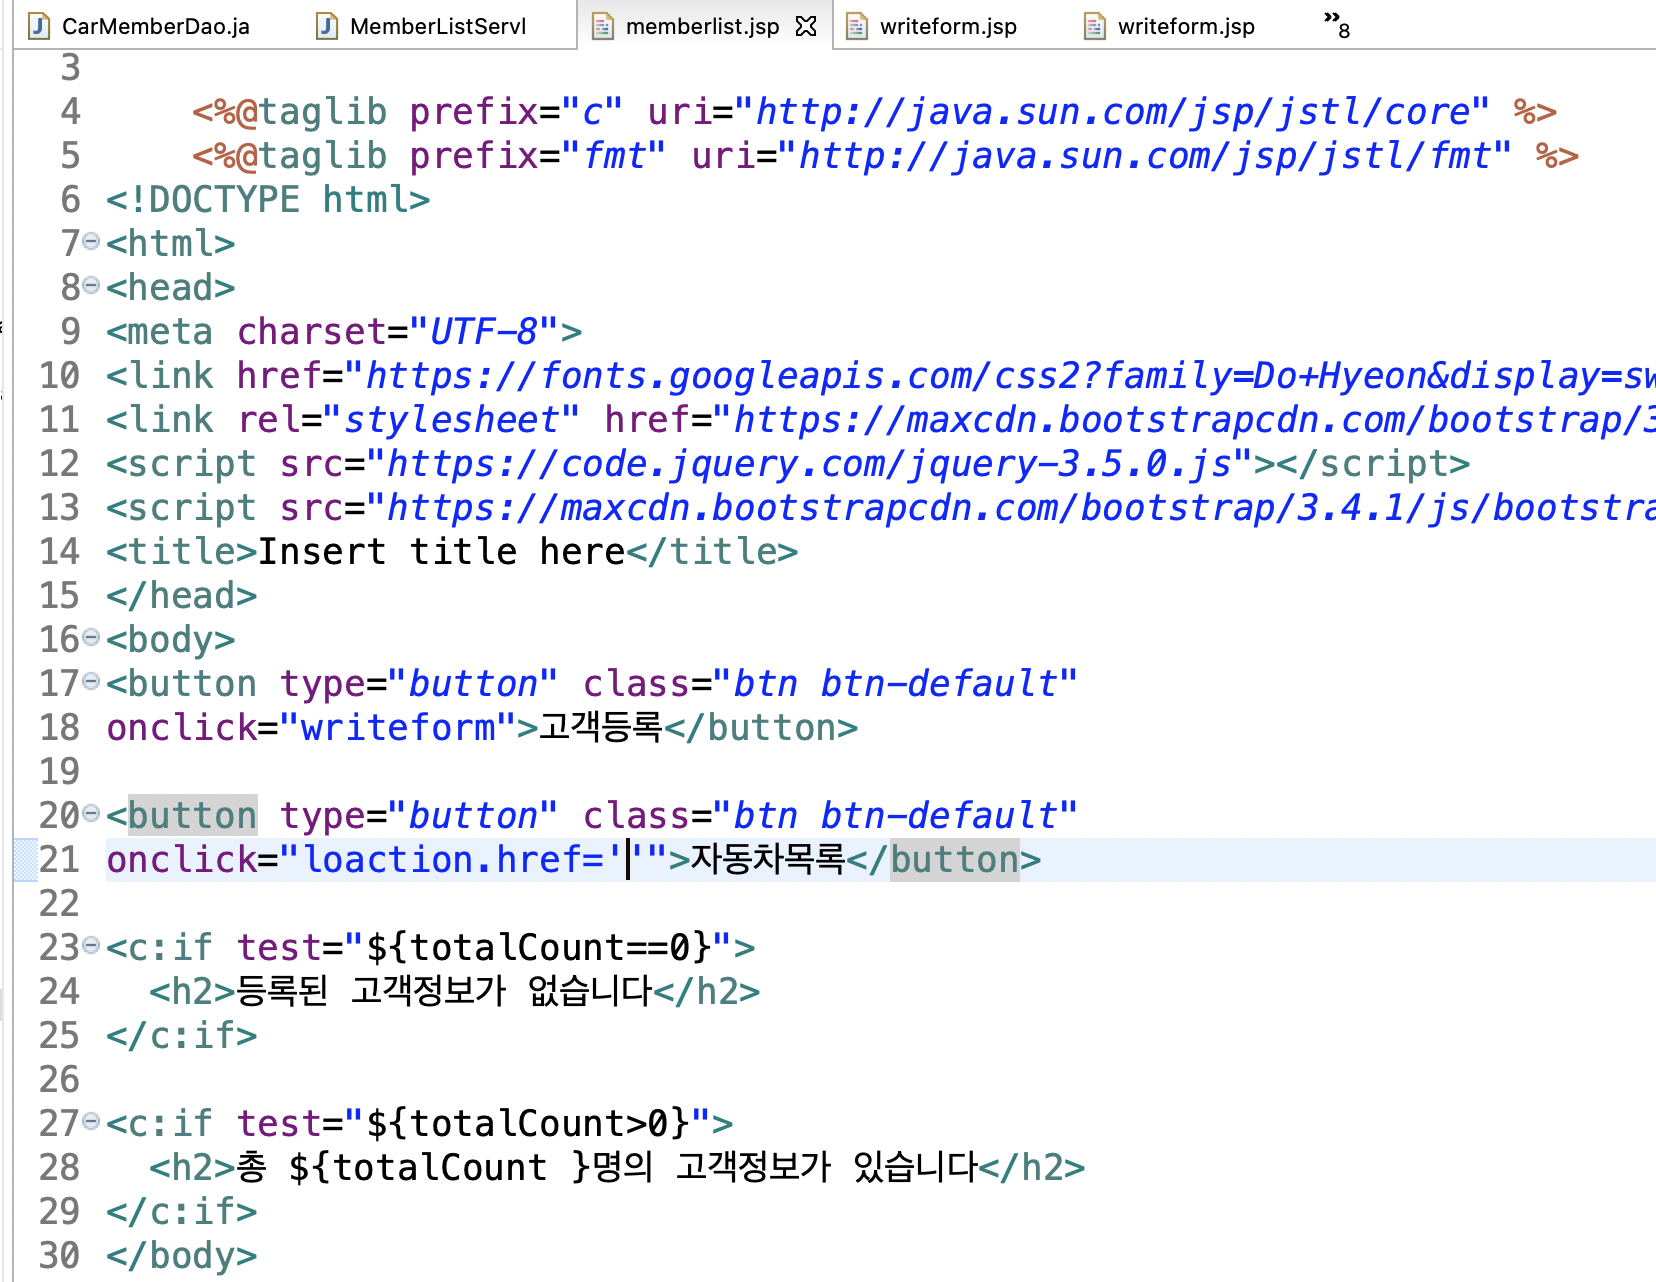
Task: Select the memberlist.jsp tab
Action: [702, 26]
